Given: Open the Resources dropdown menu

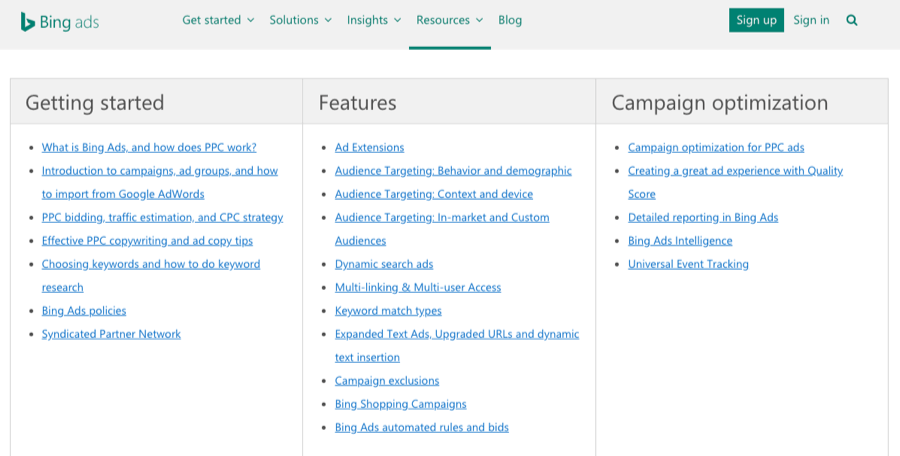Looking at the screenshot, I should (449, 20).
